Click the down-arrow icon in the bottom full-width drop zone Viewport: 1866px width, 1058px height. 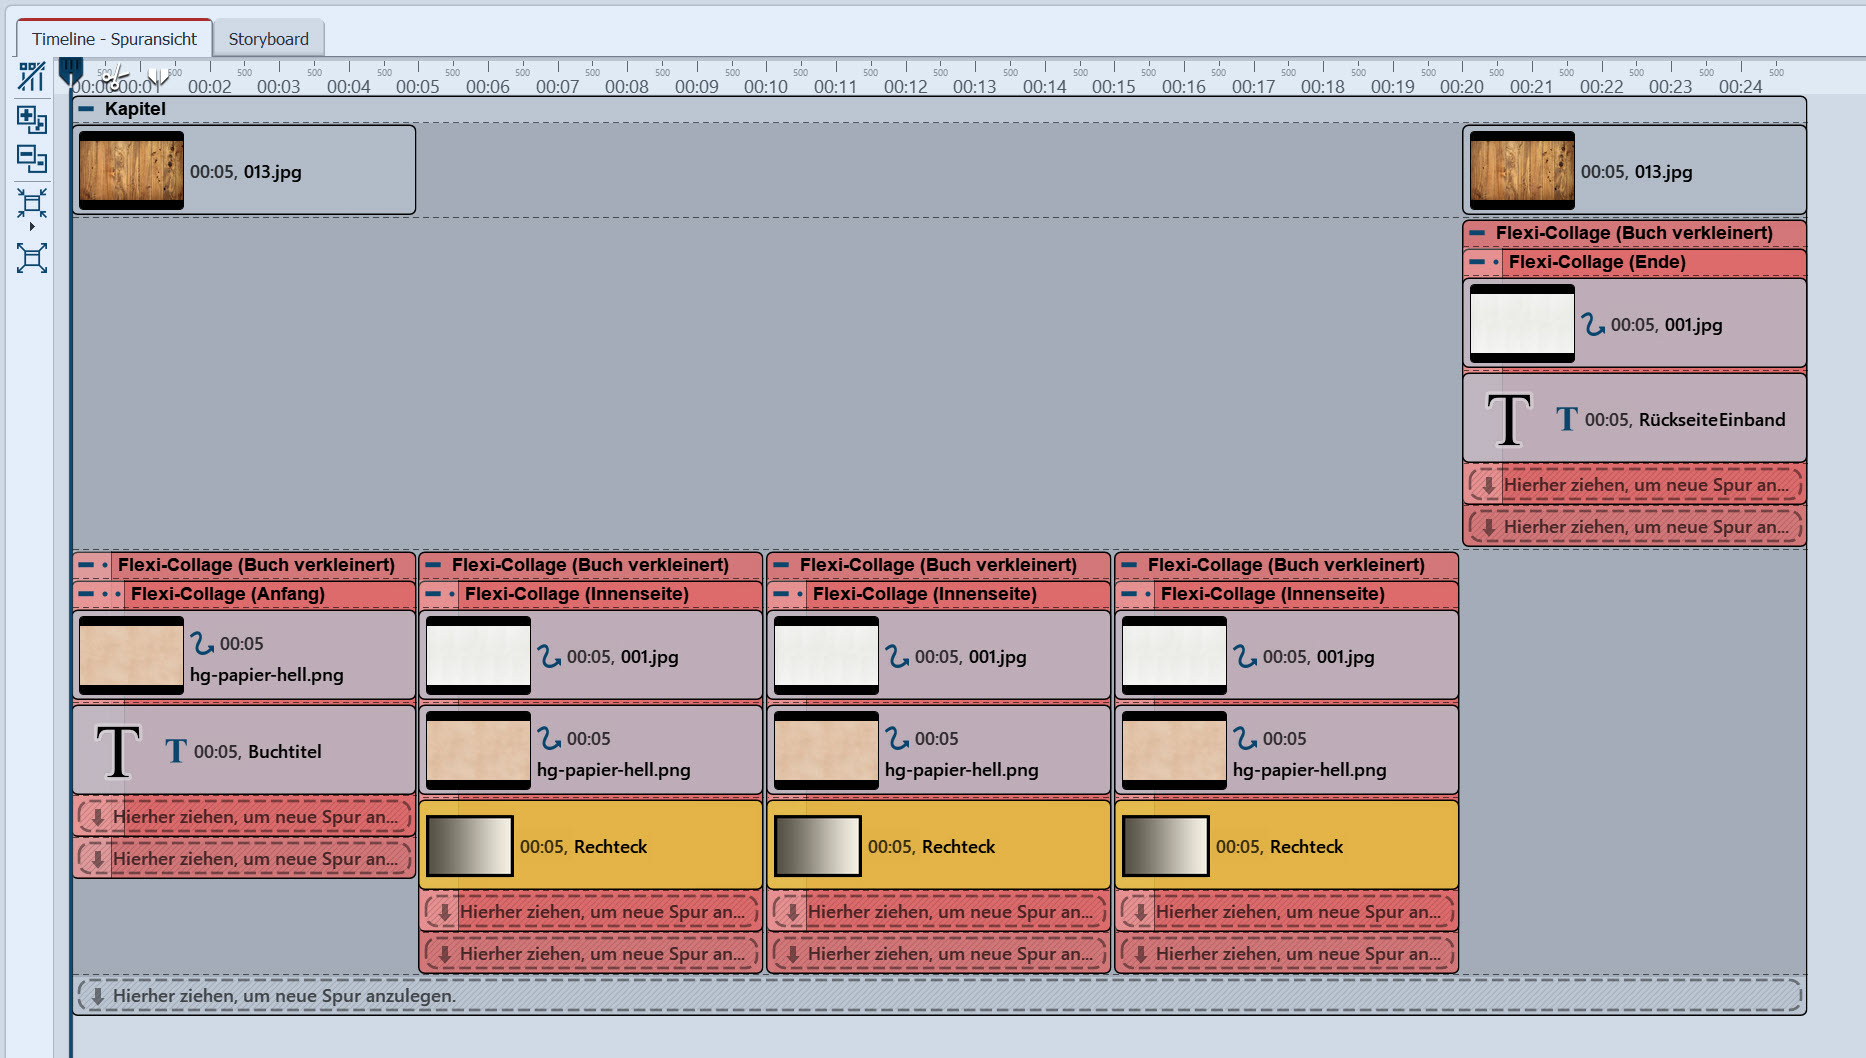click(x=97, y=996)
